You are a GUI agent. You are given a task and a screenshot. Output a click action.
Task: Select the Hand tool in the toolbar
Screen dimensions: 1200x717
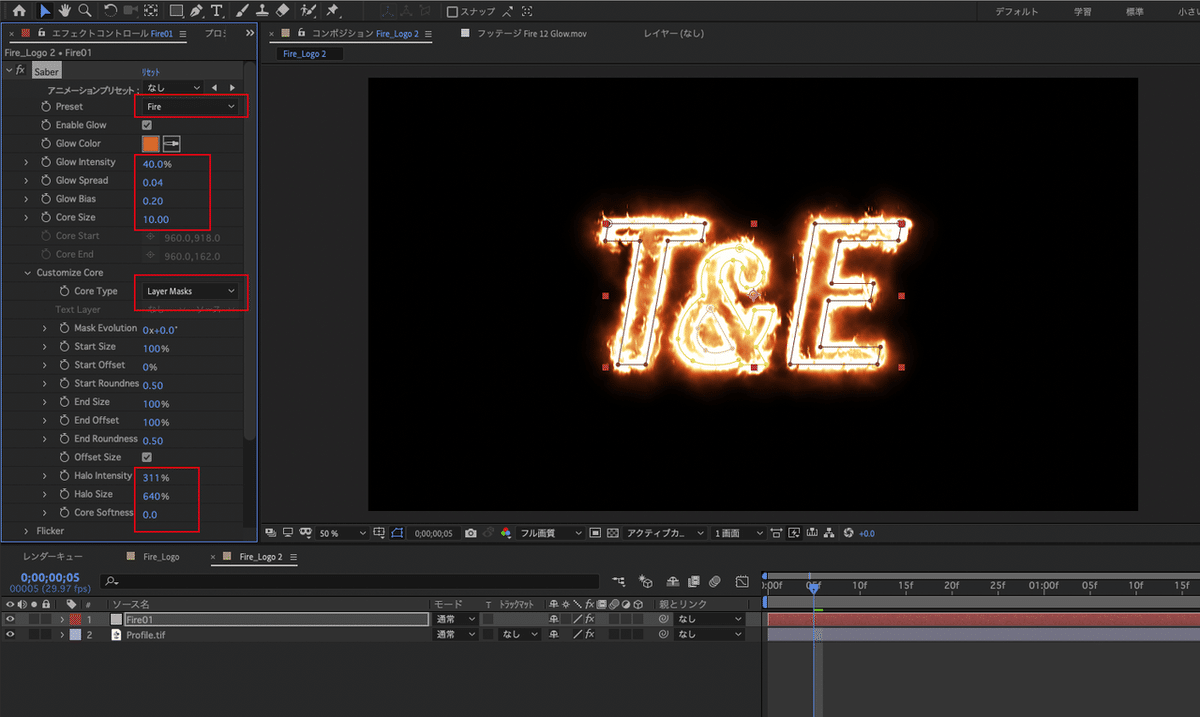65,11
